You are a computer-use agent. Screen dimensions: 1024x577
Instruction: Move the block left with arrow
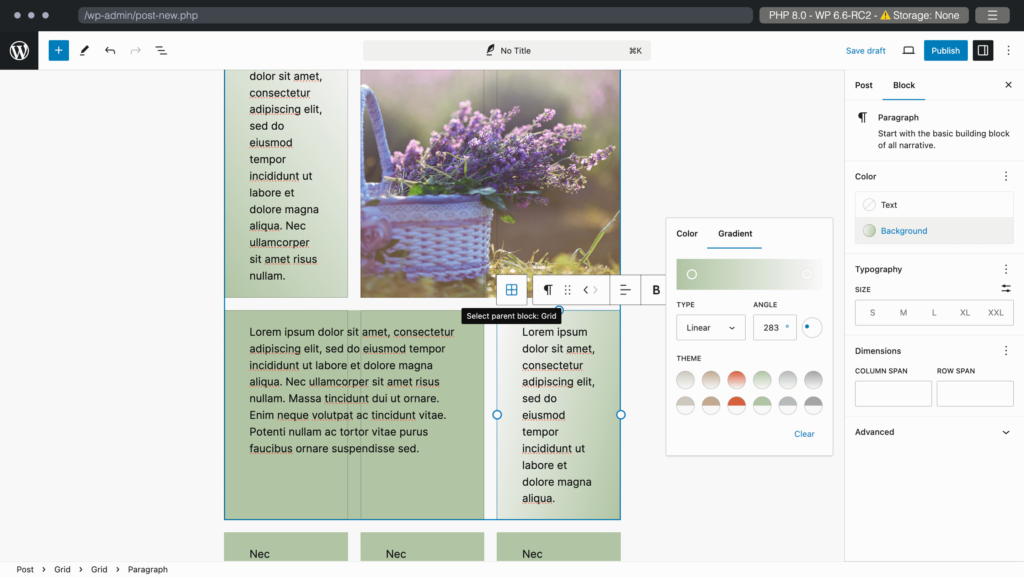[586, 290]
